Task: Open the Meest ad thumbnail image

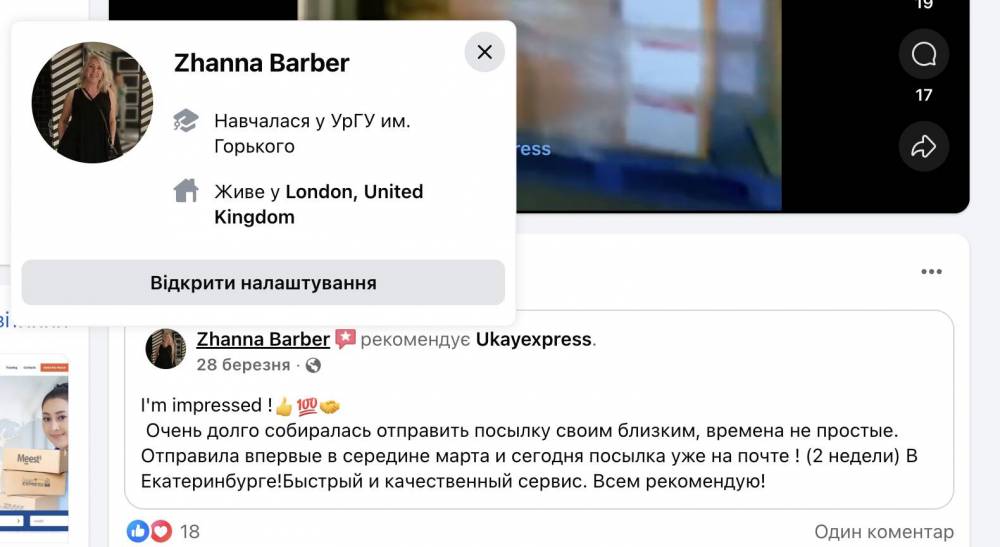Action: 34,449
